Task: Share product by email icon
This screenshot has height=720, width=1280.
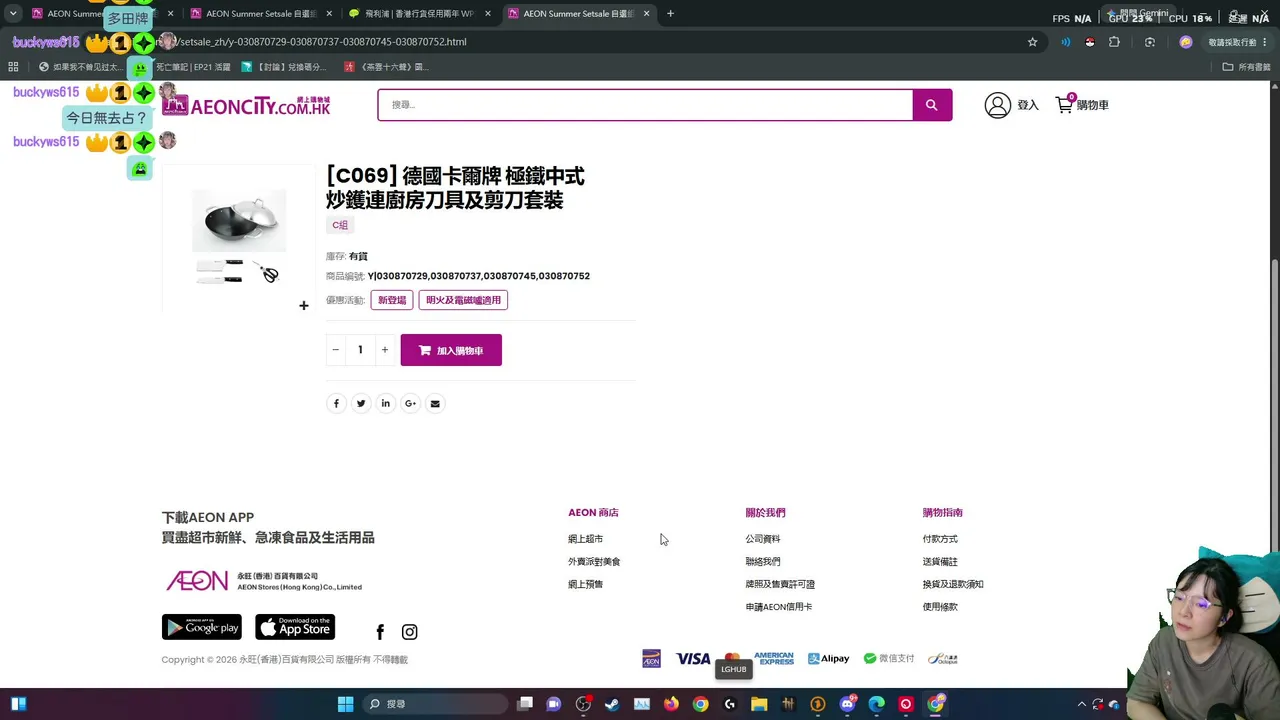Action: point(434,403)
